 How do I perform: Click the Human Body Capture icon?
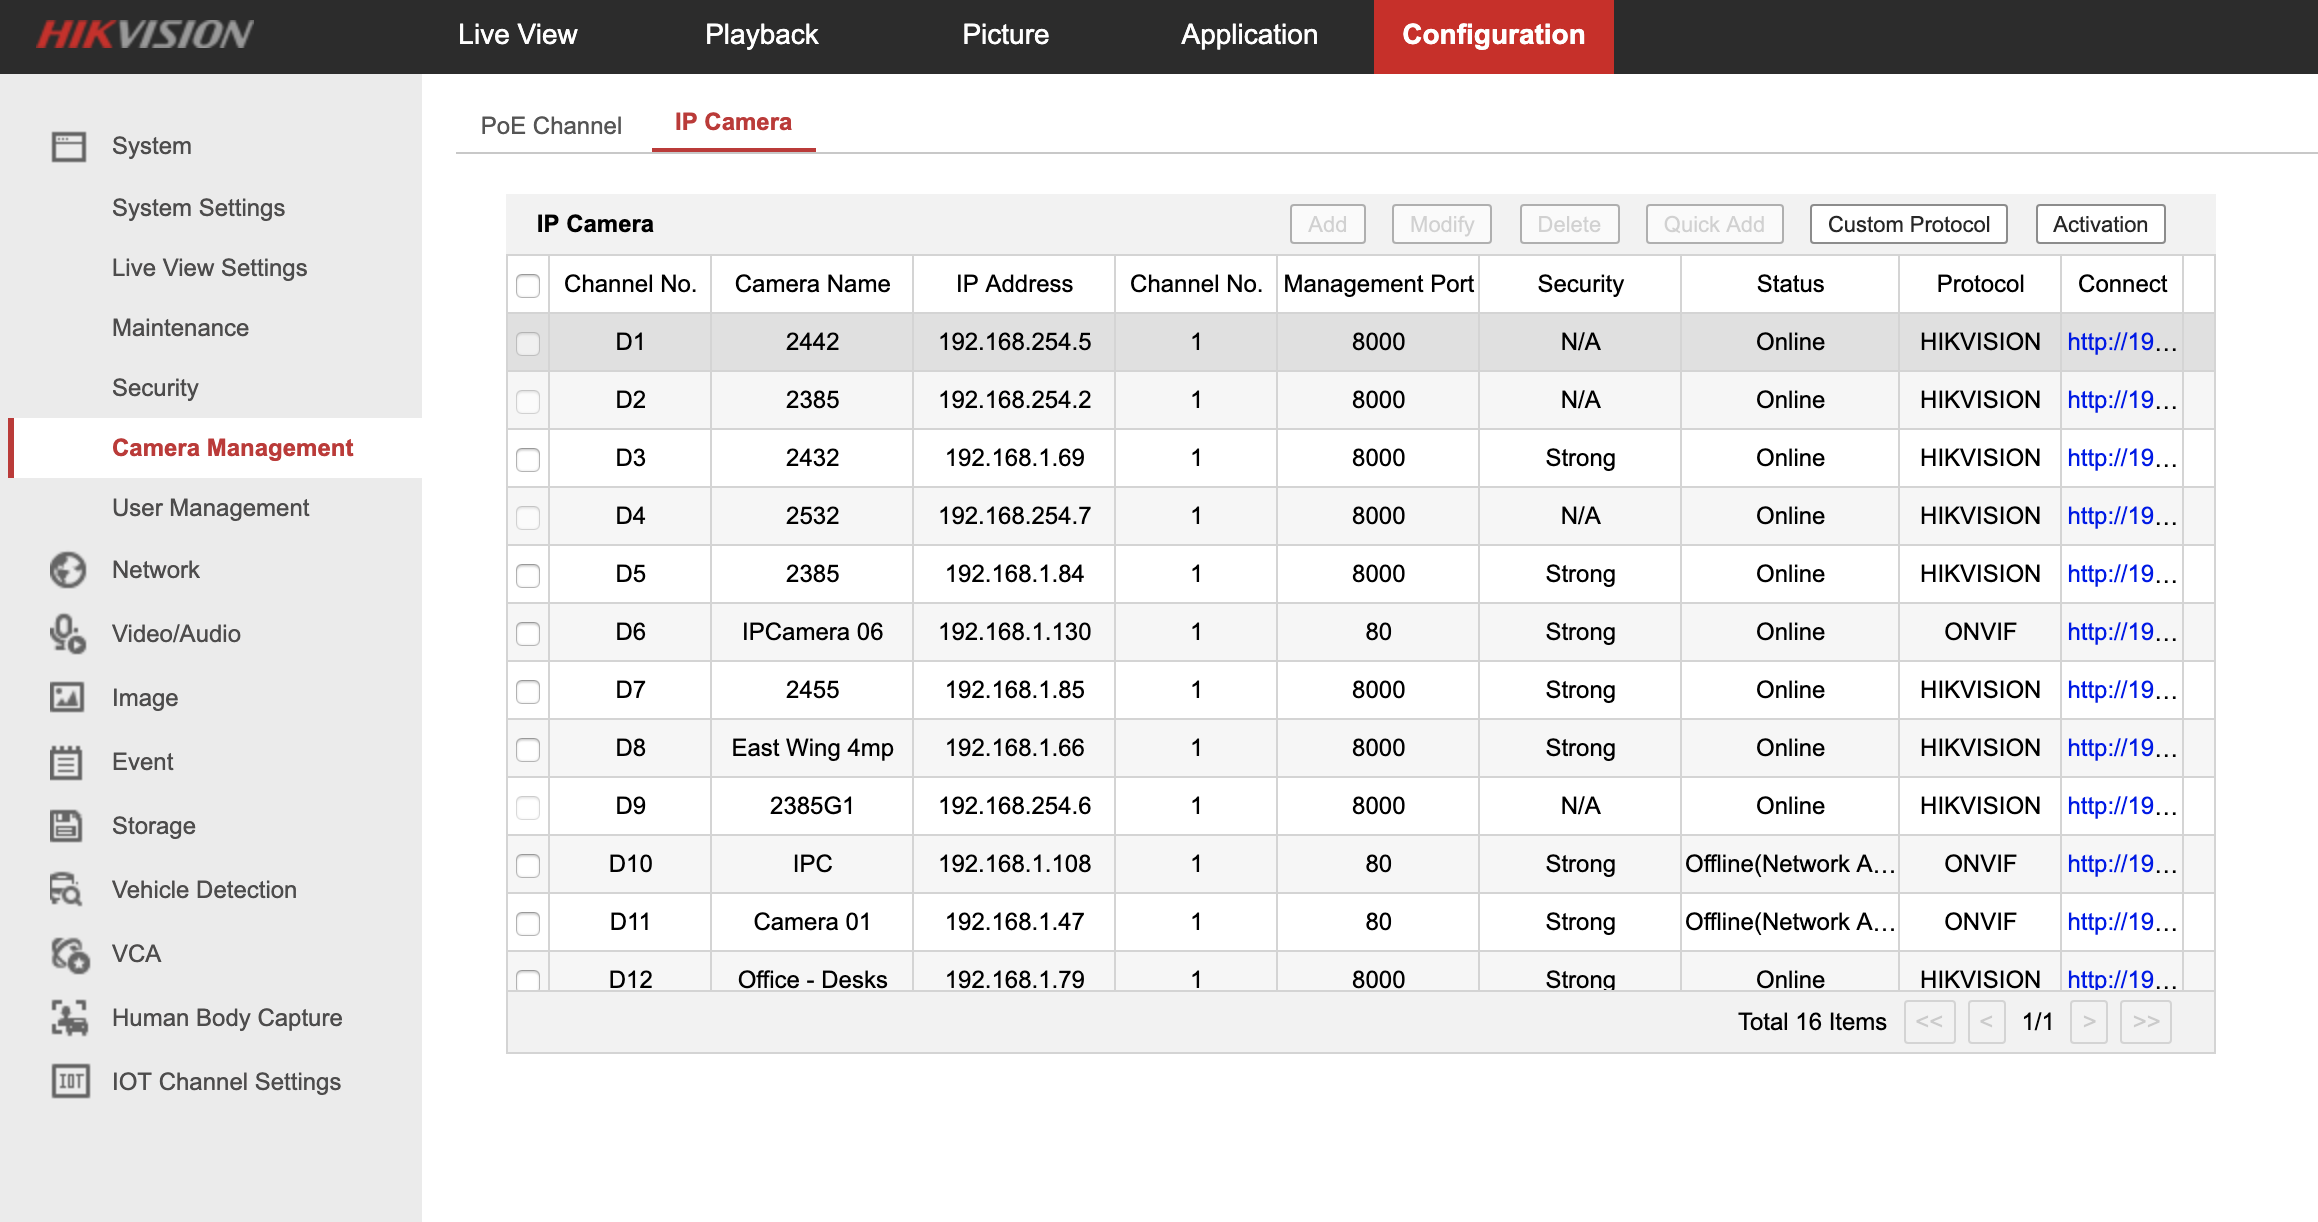69,1018
